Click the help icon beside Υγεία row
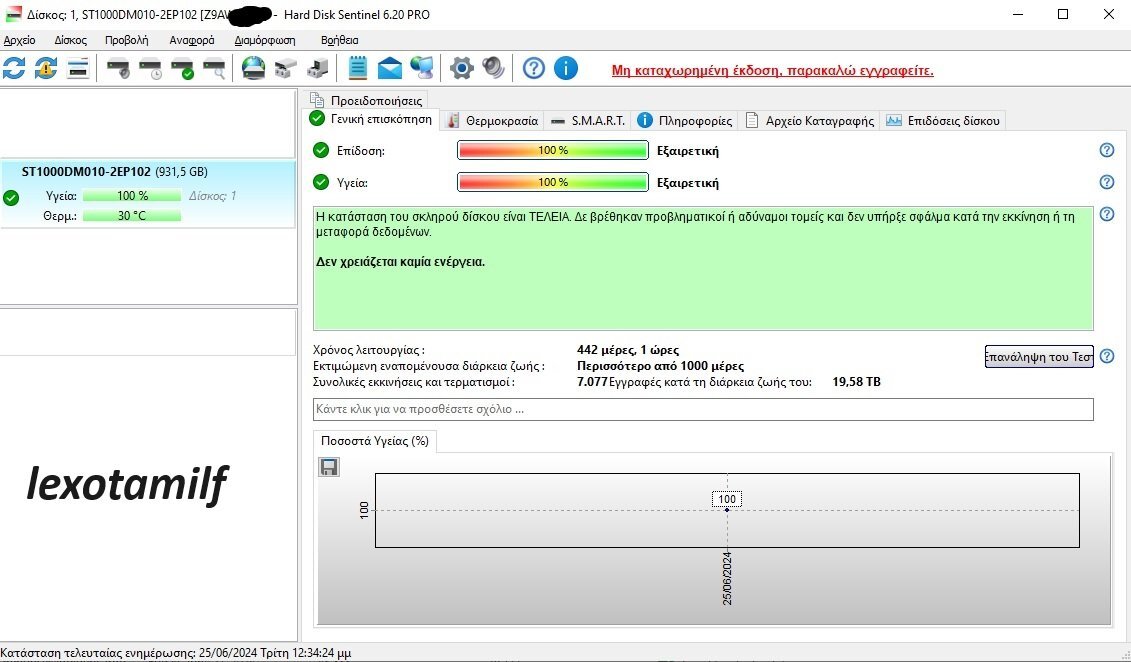 point(1106,182)
